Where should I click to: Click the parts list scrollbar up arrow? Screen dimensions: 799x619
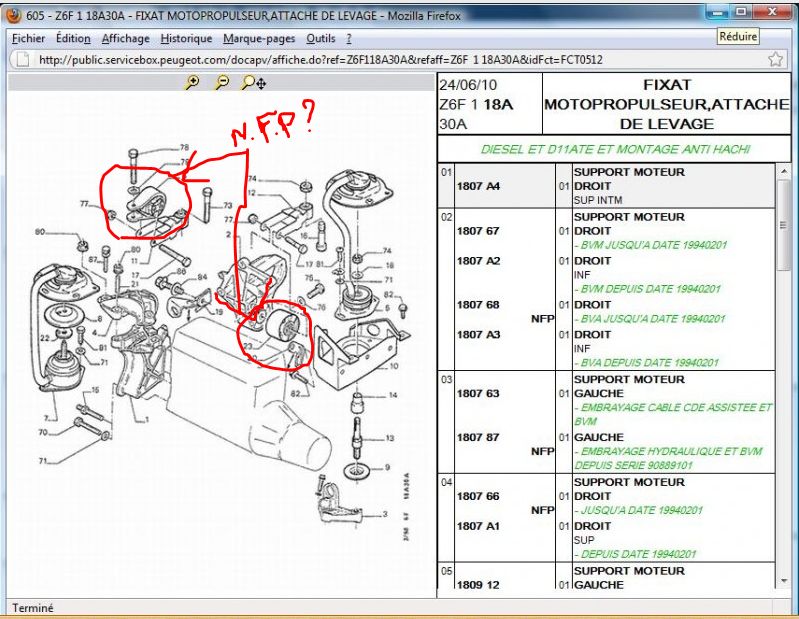[x=783, y=172]
